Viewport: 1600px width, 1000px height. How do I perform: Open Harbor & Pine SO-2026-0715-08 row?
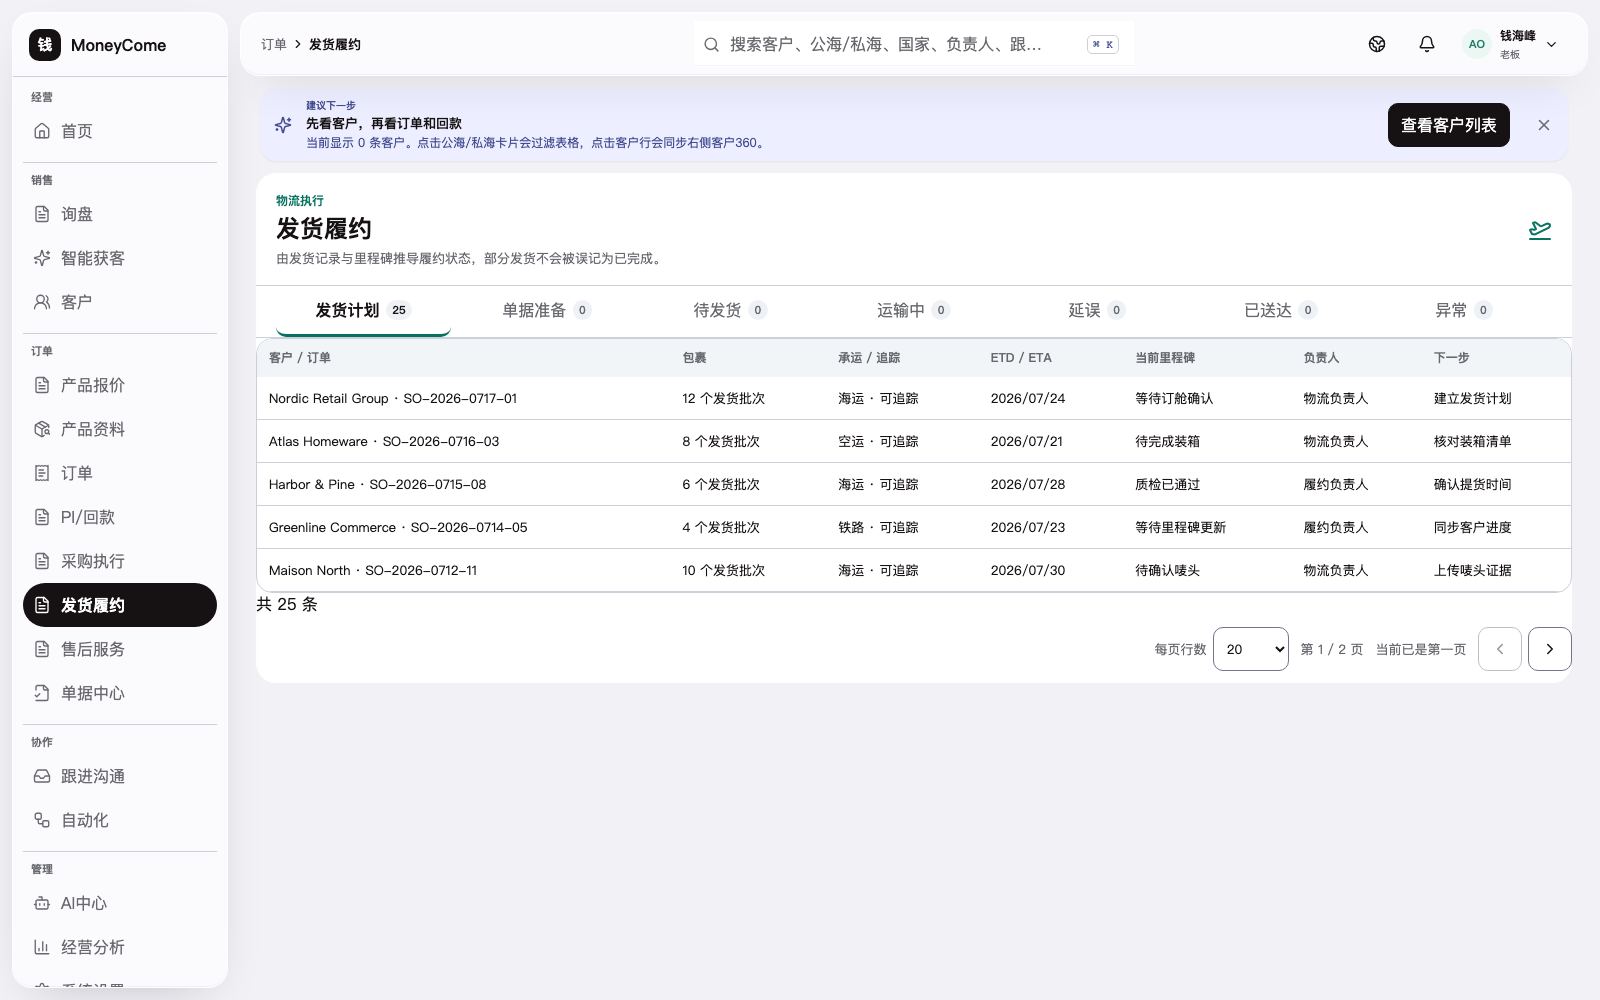[x=913, y=484]
